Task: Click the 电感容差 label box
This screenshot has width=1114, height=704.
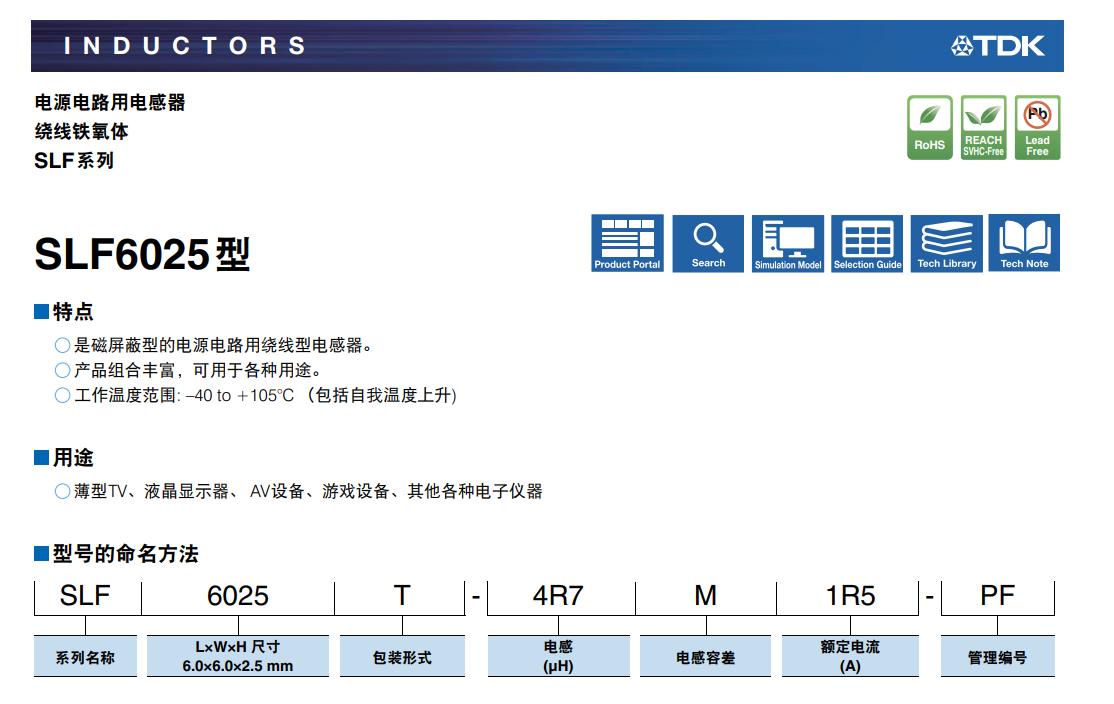Action: (705, 656)
